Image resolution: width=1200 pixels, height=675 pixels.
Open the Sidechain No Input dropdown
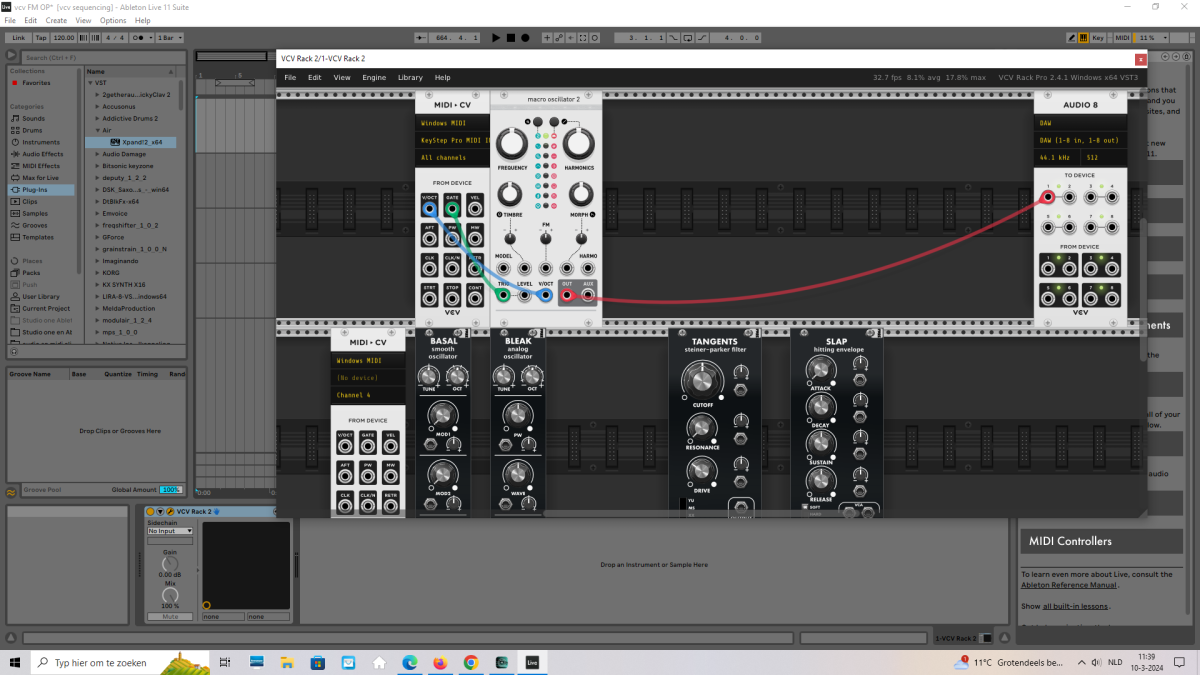pyautogui.click(x=170, y=531)
